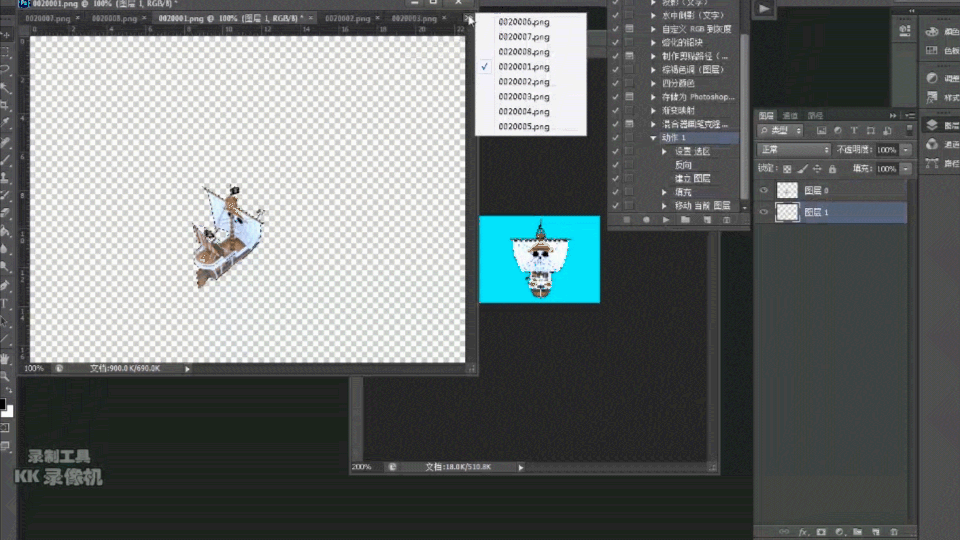The image size is (960, 540).
Task: Open the 调整 adjustments panel icon
Action: click(x=932, y=78)
